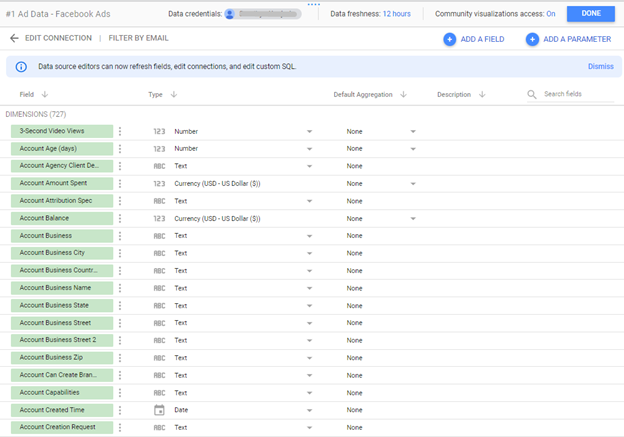The height and width of the screenshot is (437, 624).
Task: Toggle Community visualizations access On link
Action: pyautogui.click(x=551, y=14)
